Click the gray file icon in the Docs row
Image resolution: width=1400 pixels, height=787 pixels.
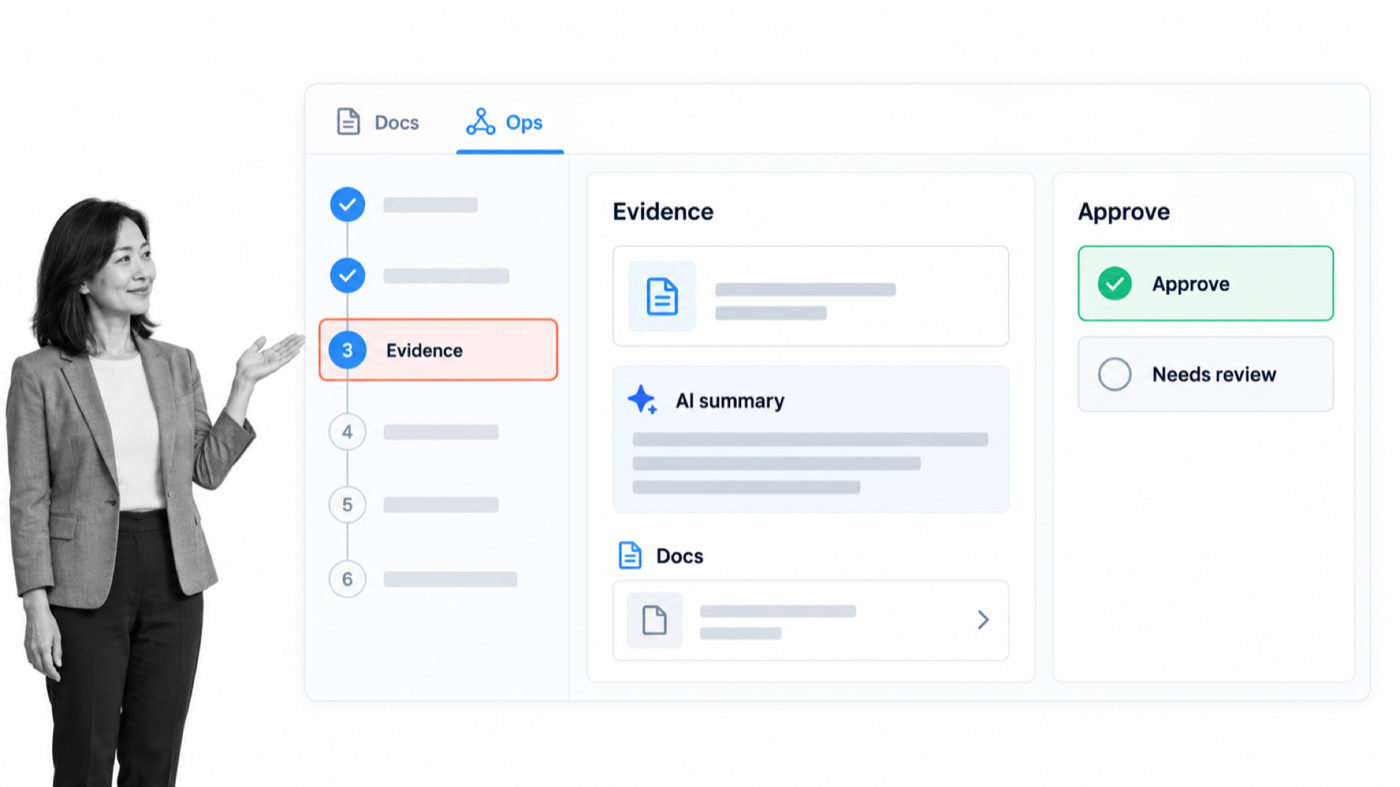pos(655,620)
